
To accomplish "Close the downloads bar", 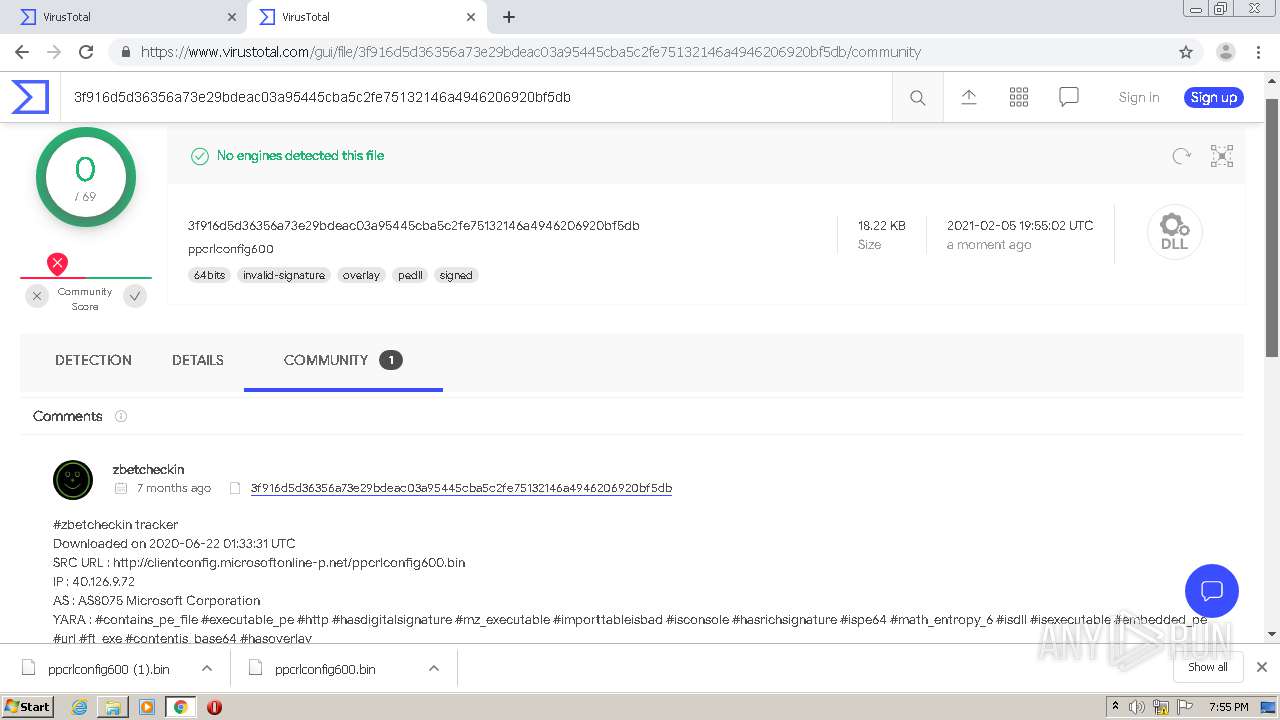I will tap(1262, 667).
